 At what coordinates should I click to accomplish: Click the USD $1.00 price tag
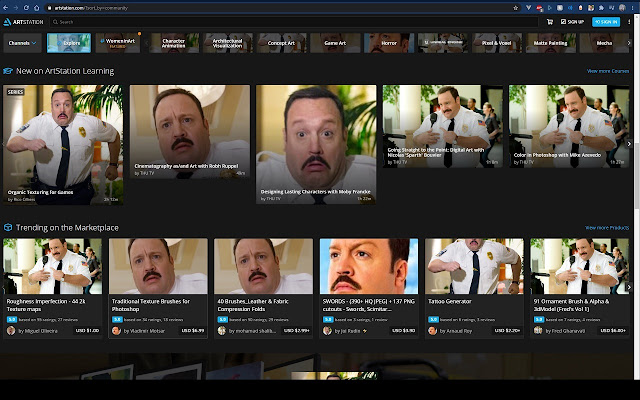[87, 331]
